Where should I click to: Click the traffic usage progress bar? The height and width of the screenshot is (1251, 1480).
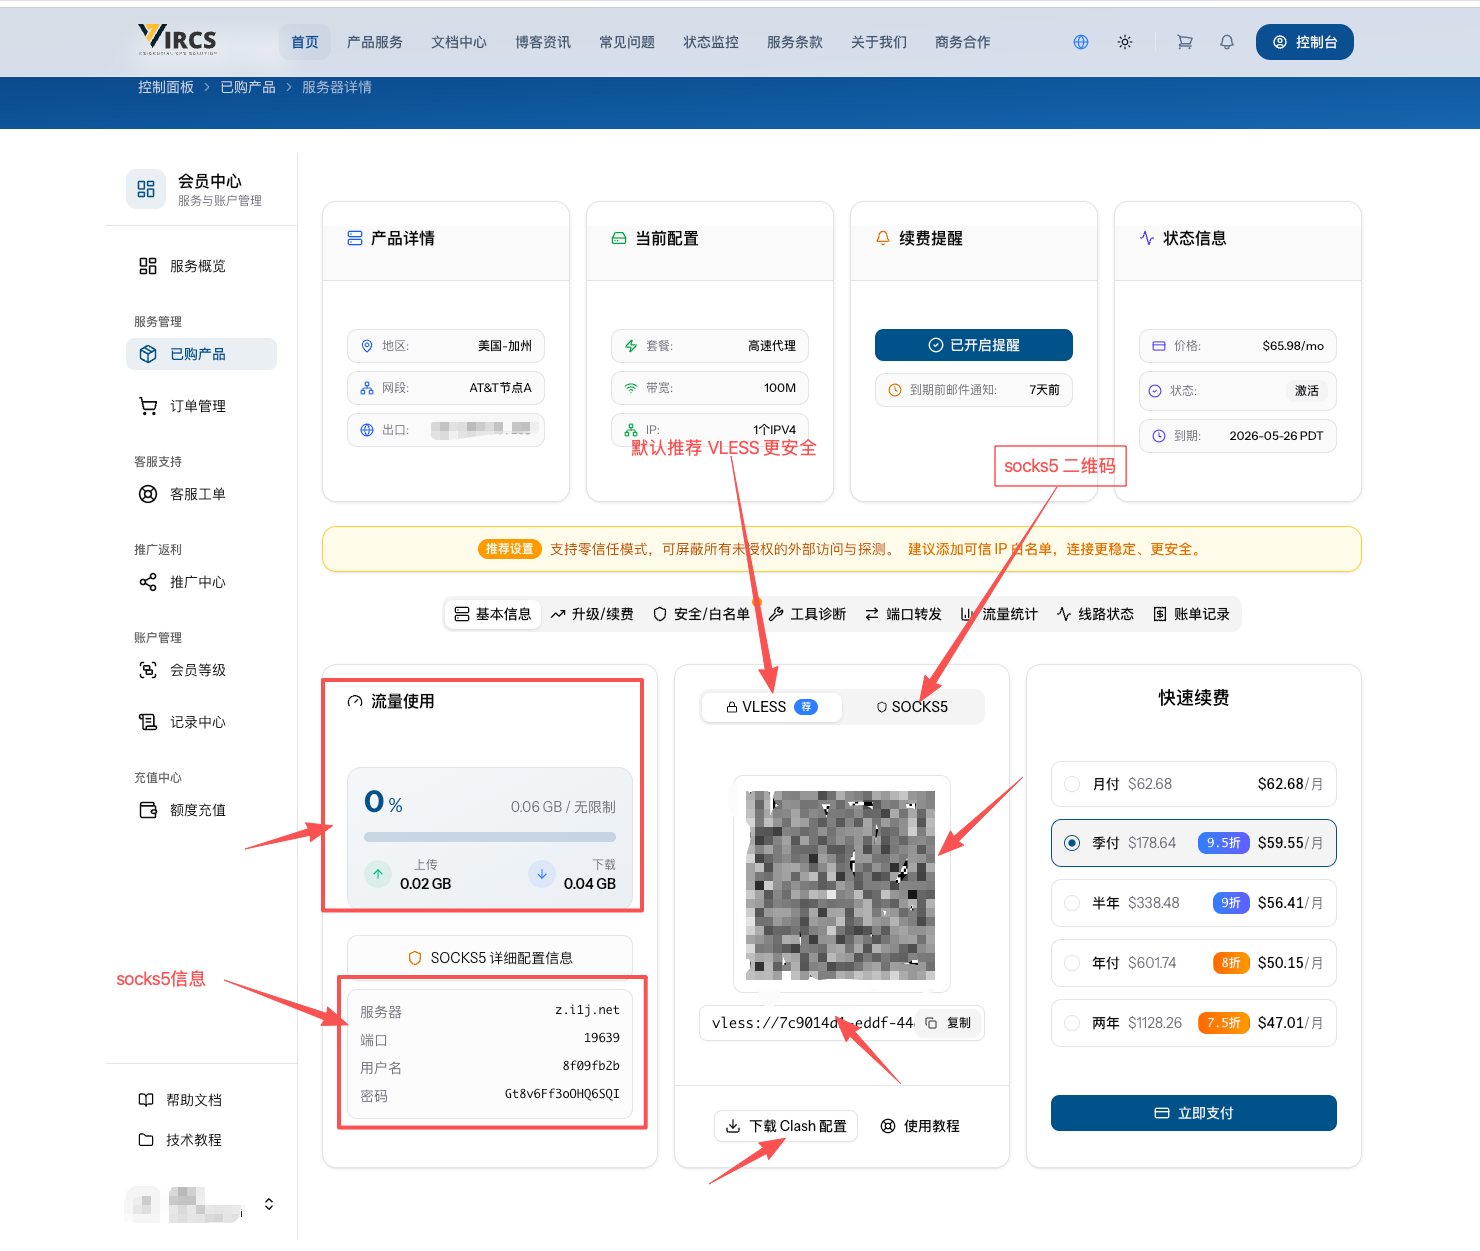click(490, 837)
